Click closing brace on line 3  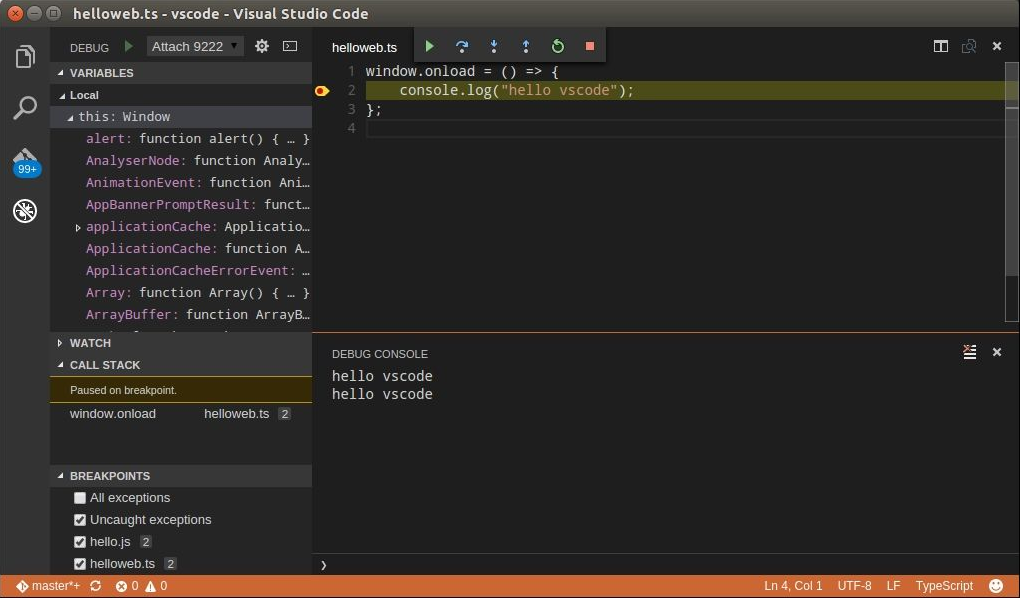click(374, 109)
